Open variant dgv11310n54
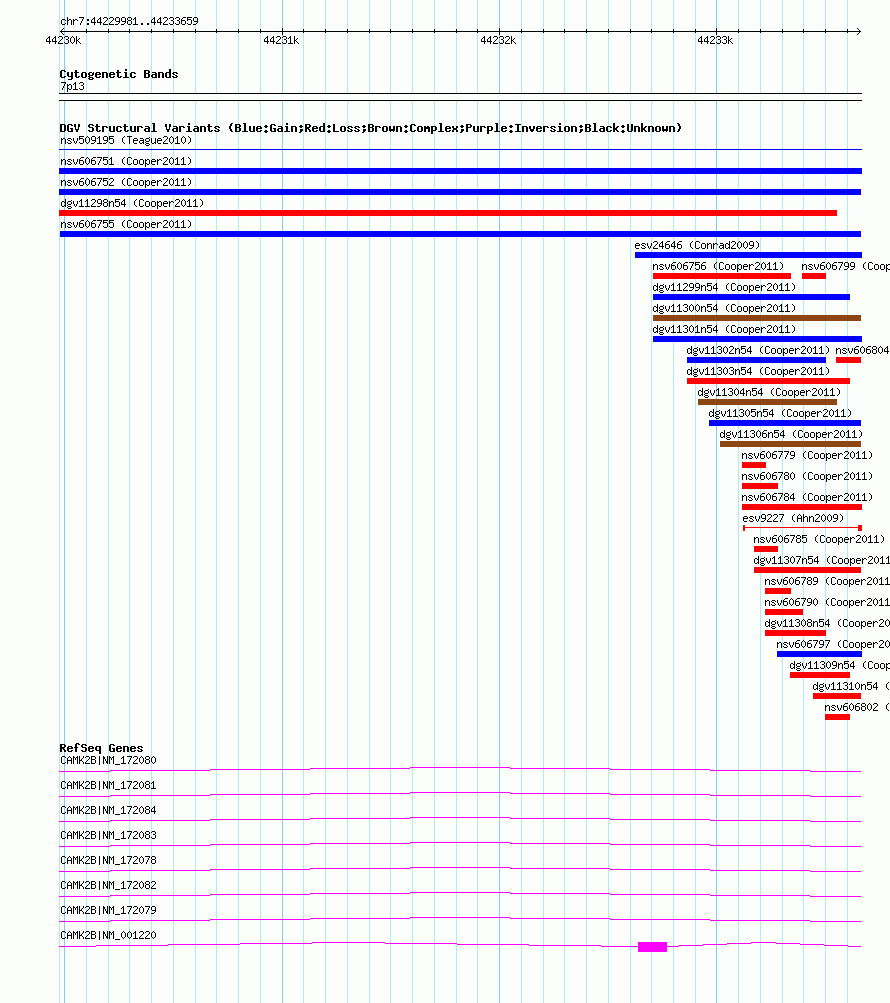The image size is (890, 1003). click(x=851, y=686)
